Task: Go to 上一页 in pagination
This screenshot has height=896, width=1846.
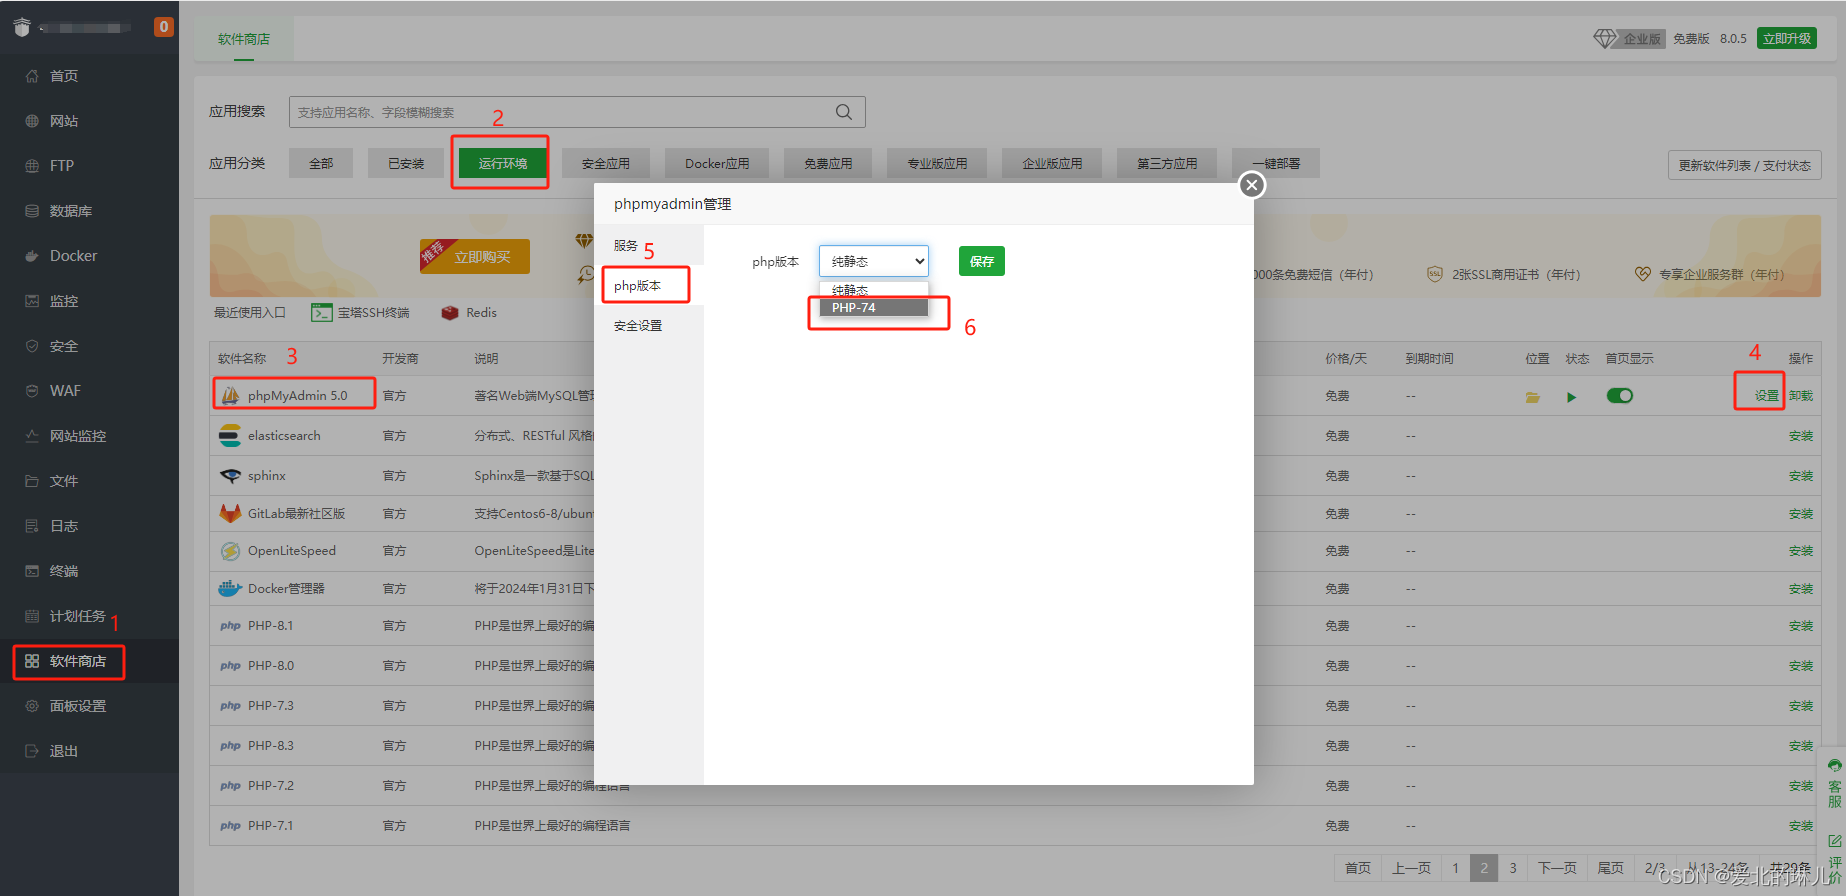Action: pyautogui.click(x=1411, y=868)
